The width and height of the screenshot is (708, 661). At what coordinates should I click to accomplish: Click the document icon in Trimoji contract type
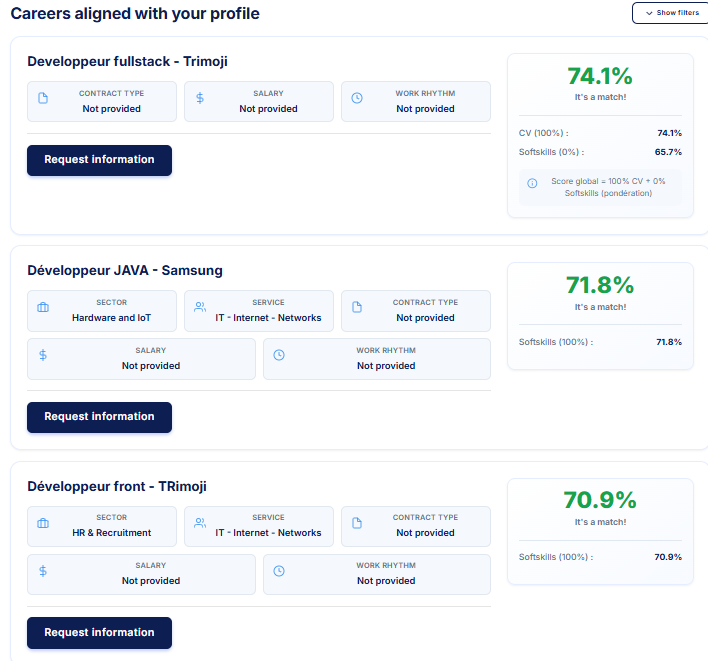(43, 98)
